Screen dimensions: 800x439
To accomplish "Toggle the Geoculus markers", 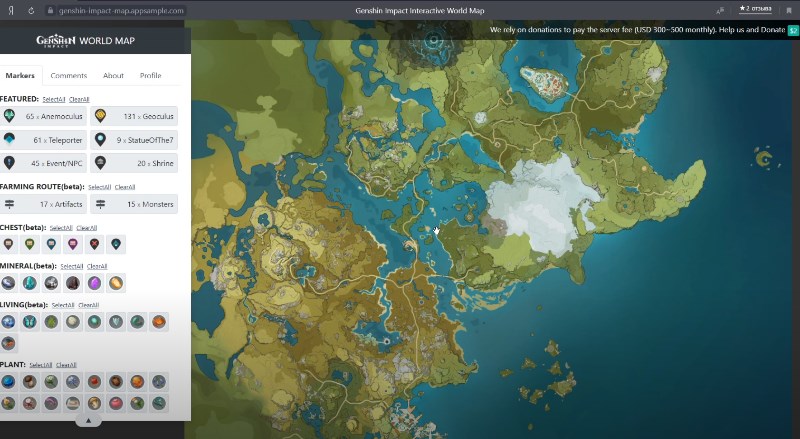I will click(135, 117).
